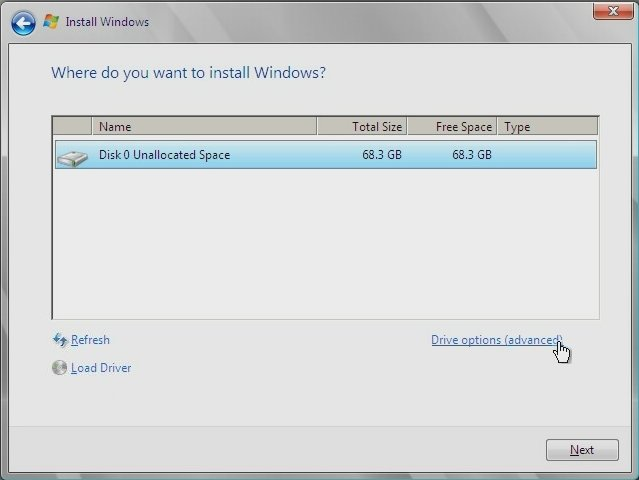Go back with the blue arrow button

tap(23, 23)
